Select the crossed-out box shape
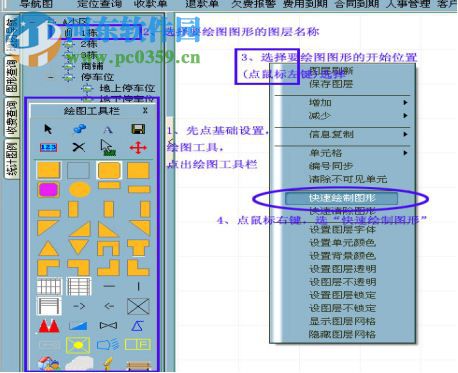The height and width of the screenshot is (373, 458). [138, 306]
